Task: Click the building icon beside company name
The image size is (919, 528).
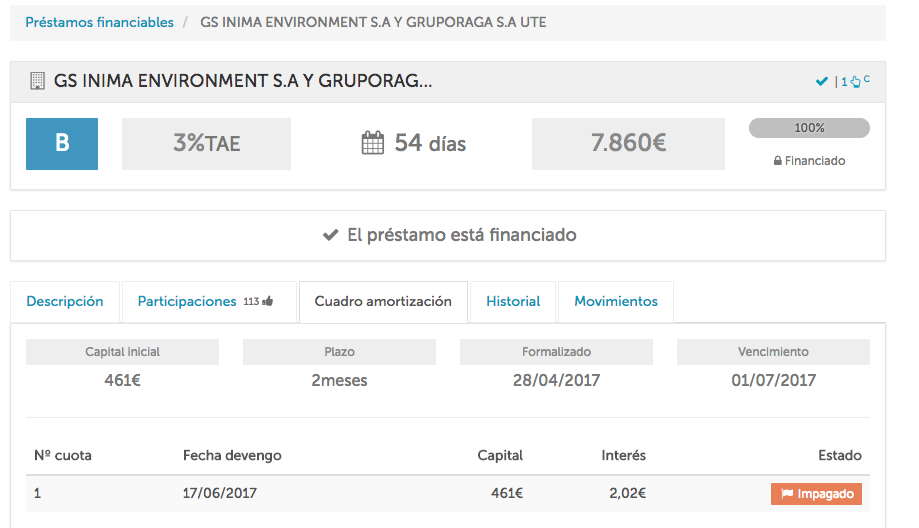Action: 38,81
